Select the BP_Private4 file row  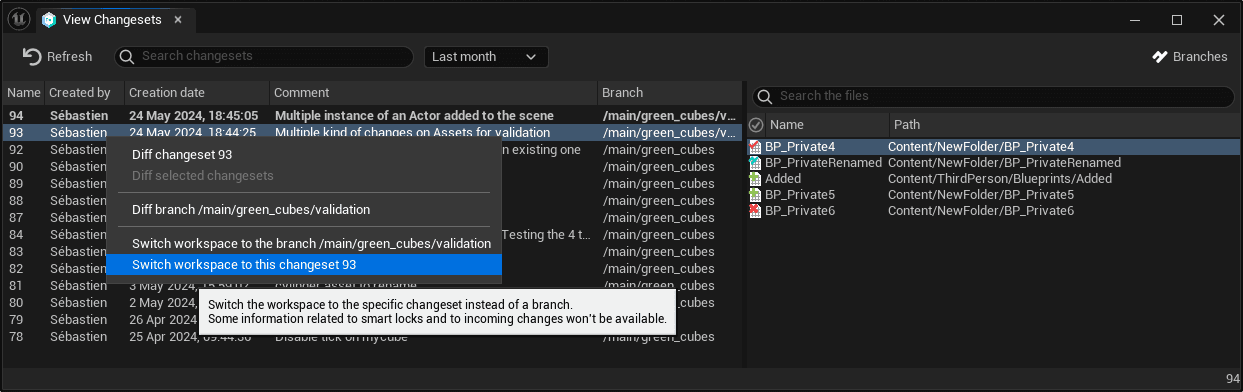(994, 147)
